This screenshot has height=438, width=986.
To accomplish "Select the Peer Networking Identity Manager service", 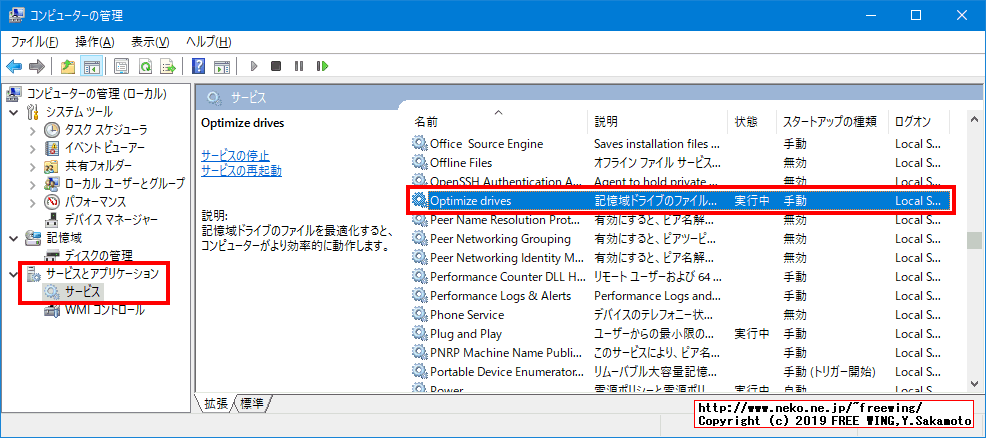I will point(680,258).
